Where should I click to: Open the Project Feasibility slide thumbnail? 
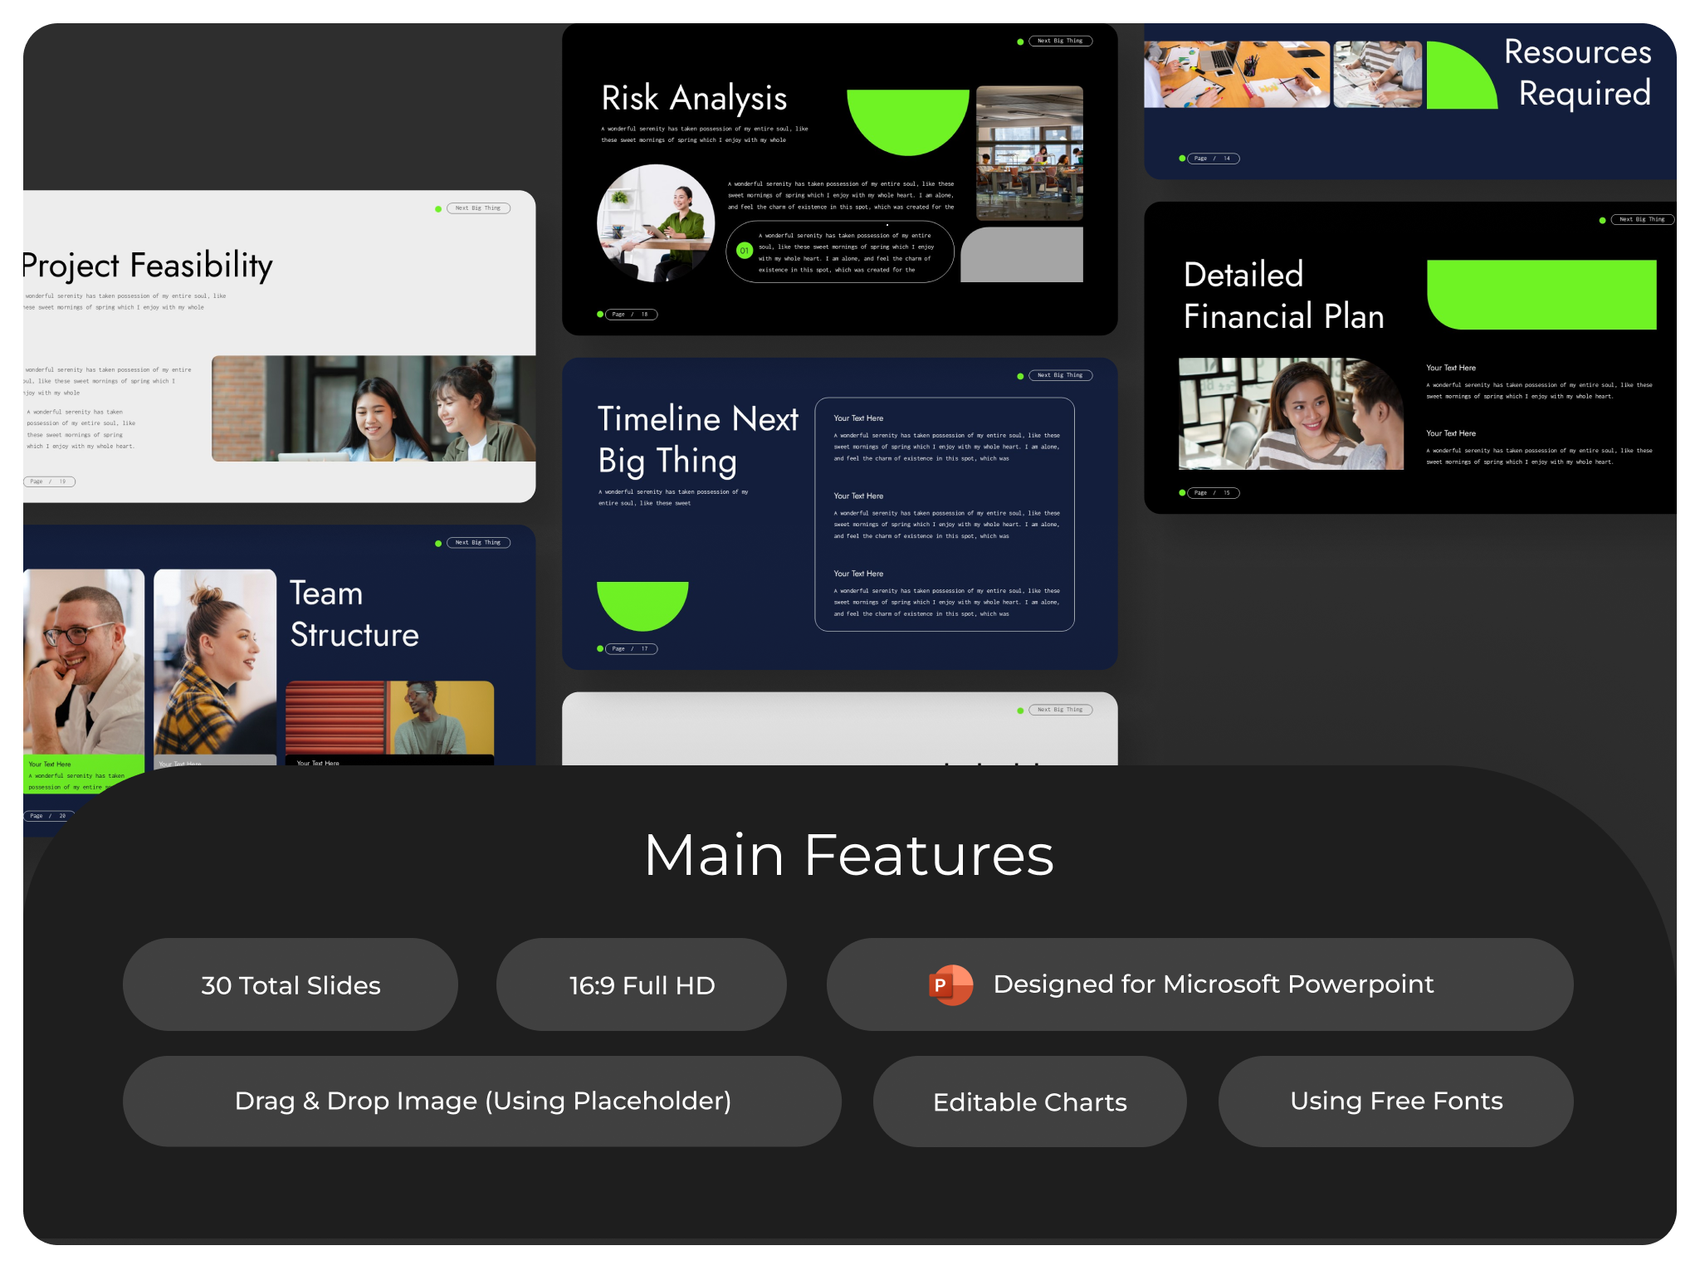click(x=279, y=346)
